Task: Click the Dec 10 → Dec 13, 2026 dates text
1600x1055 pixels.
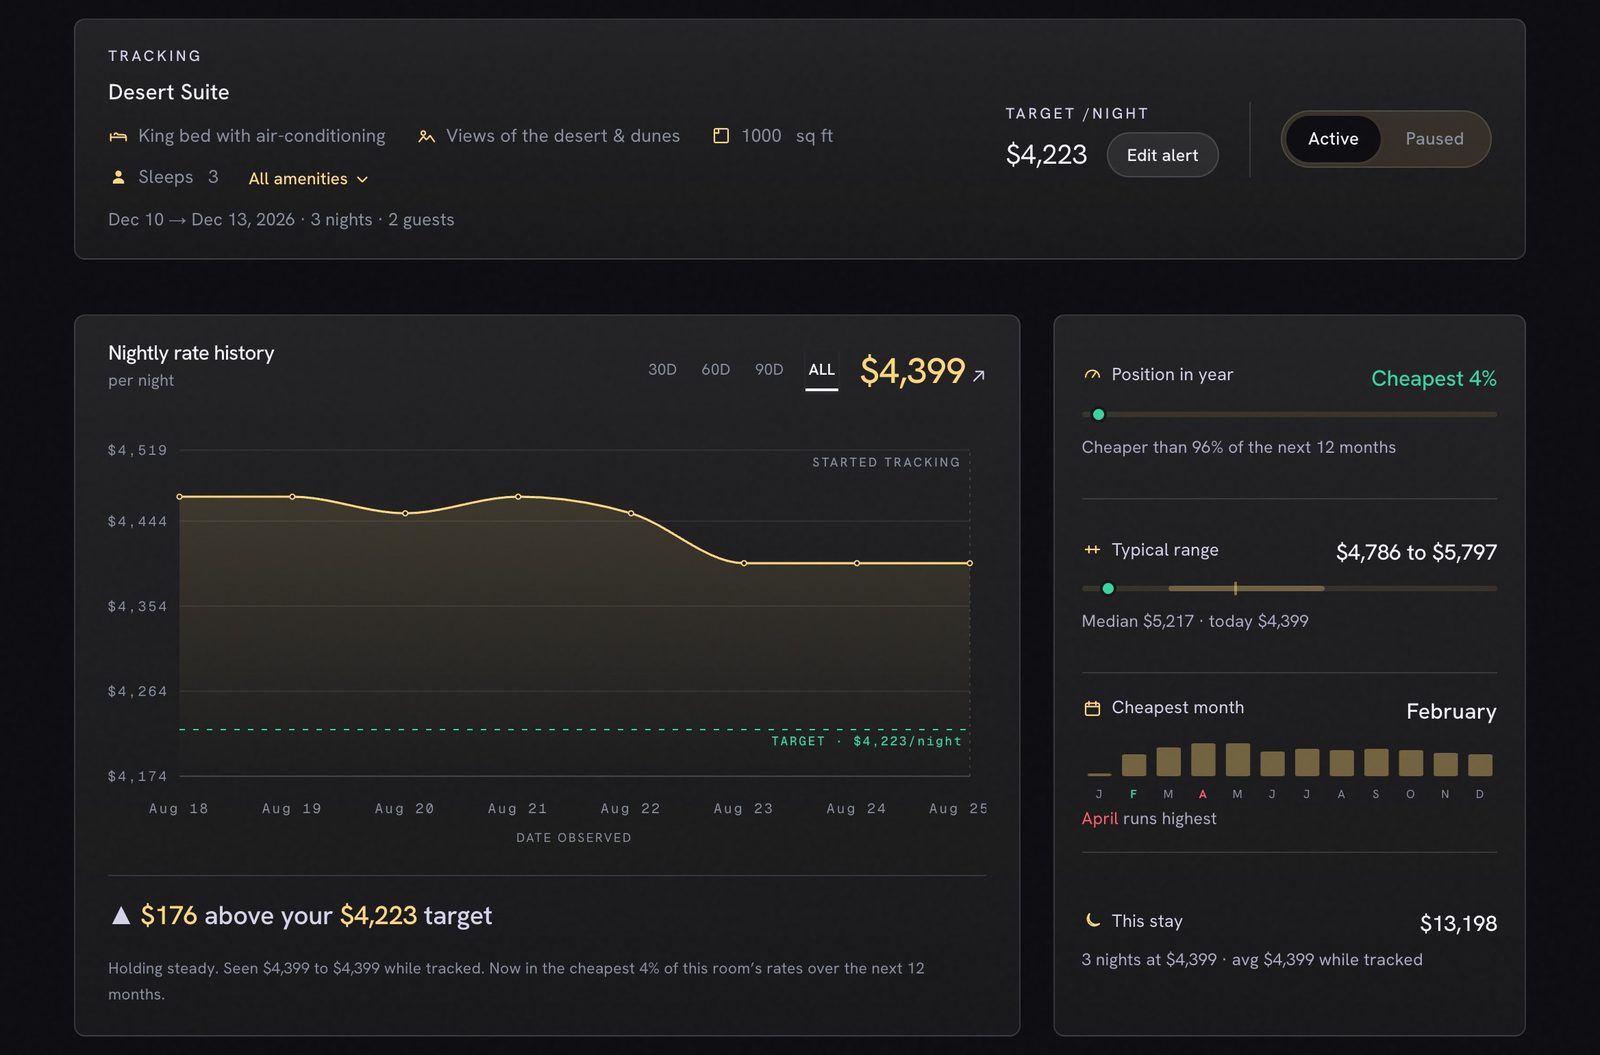Action: [x=201, y=220]
